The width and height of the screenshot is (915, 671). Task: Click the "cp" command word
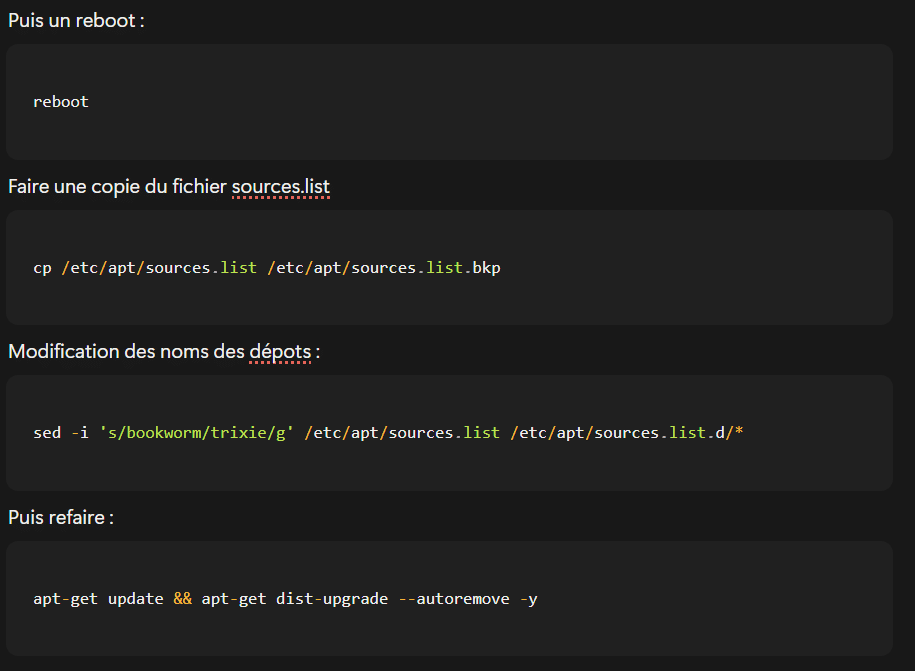[x=42, y=268]
